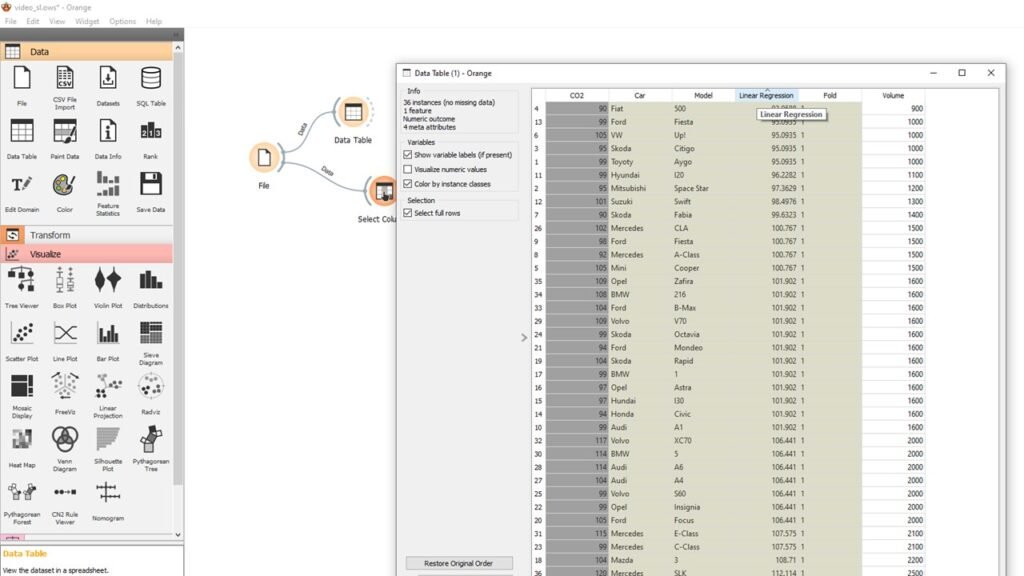Sort by Linear Regression column header
Screen dimensions: 1024x576
click(x=766, y=95)
